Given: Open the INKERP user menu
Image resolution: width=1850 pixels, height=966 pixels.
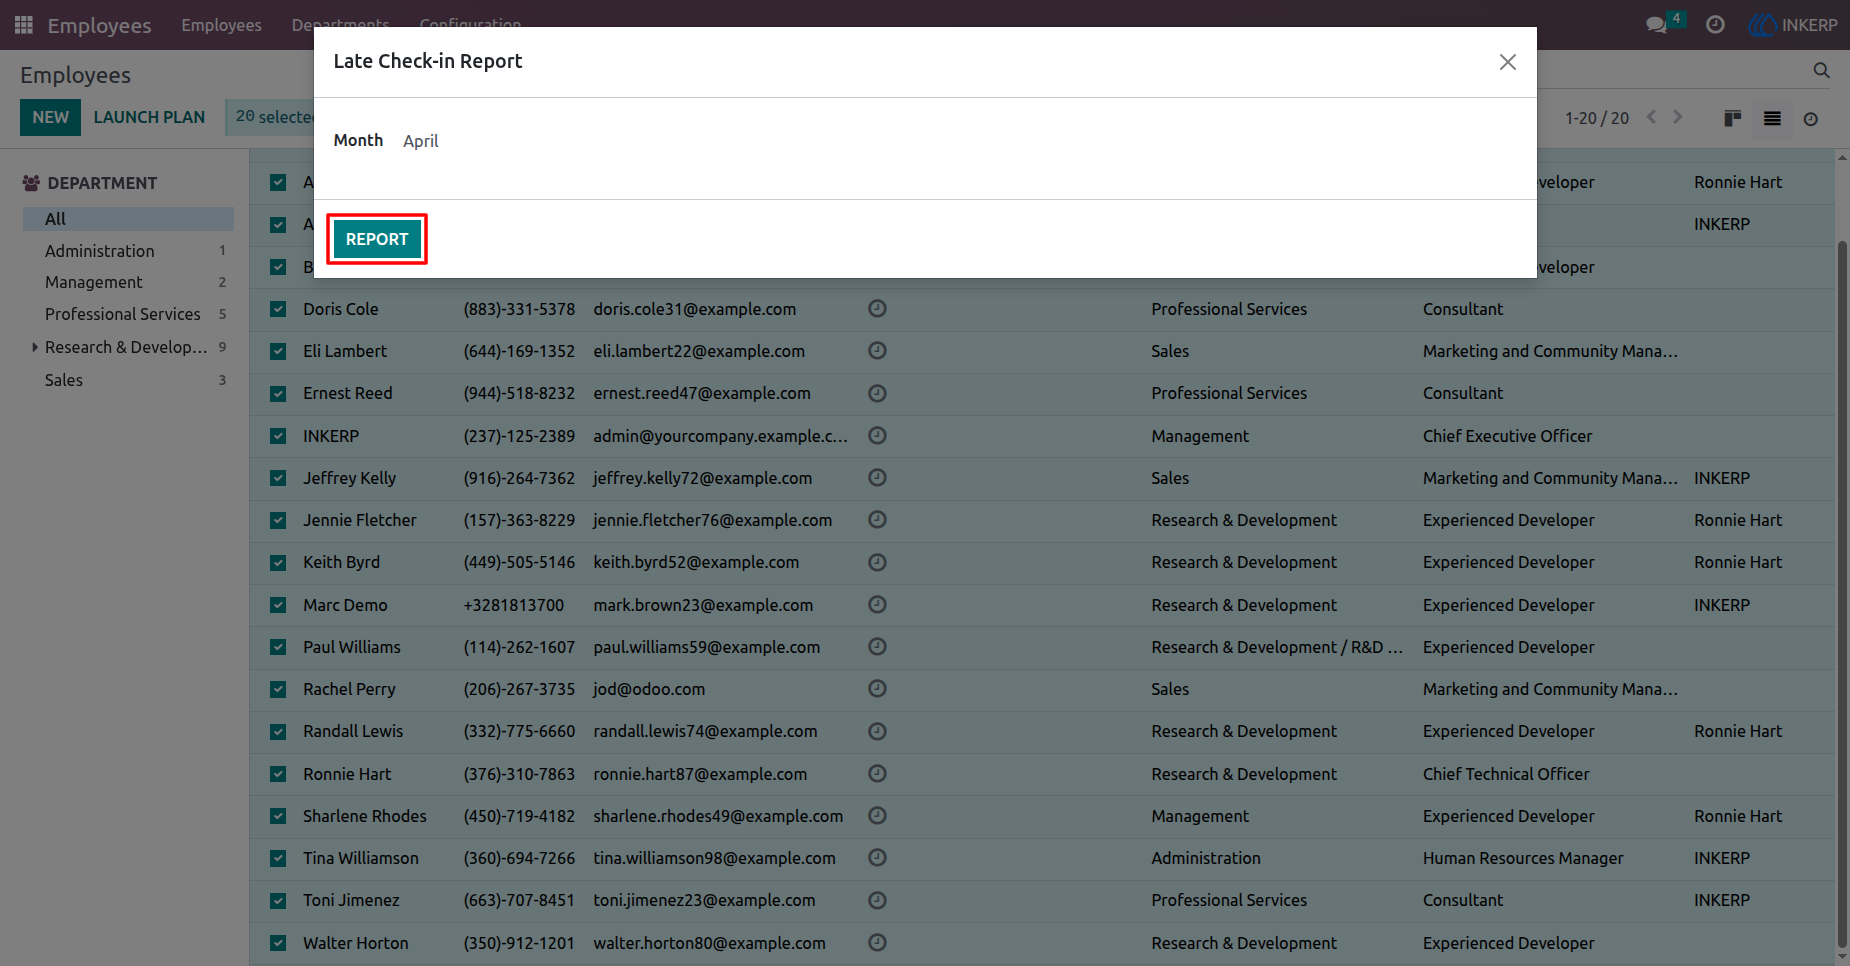Looking at the screenshot, I should (1794, 25).
